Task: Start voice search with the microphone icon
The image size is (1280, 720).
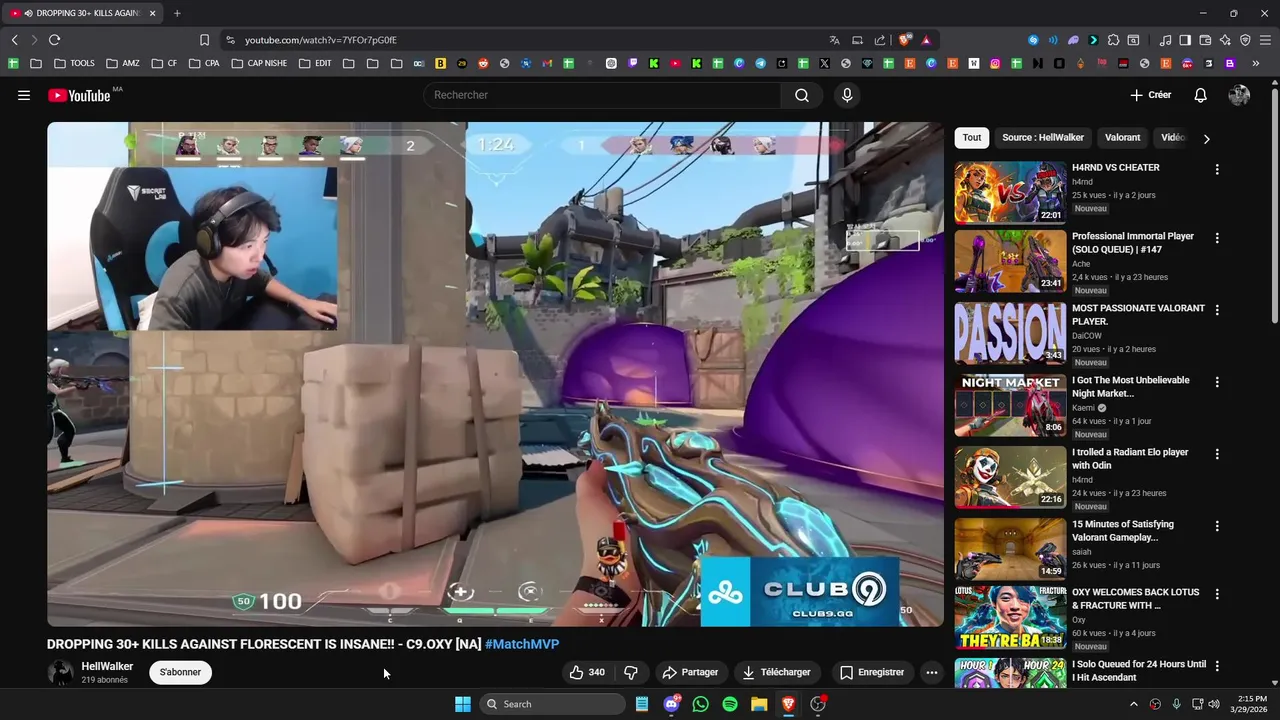Action: coord(847,95)
